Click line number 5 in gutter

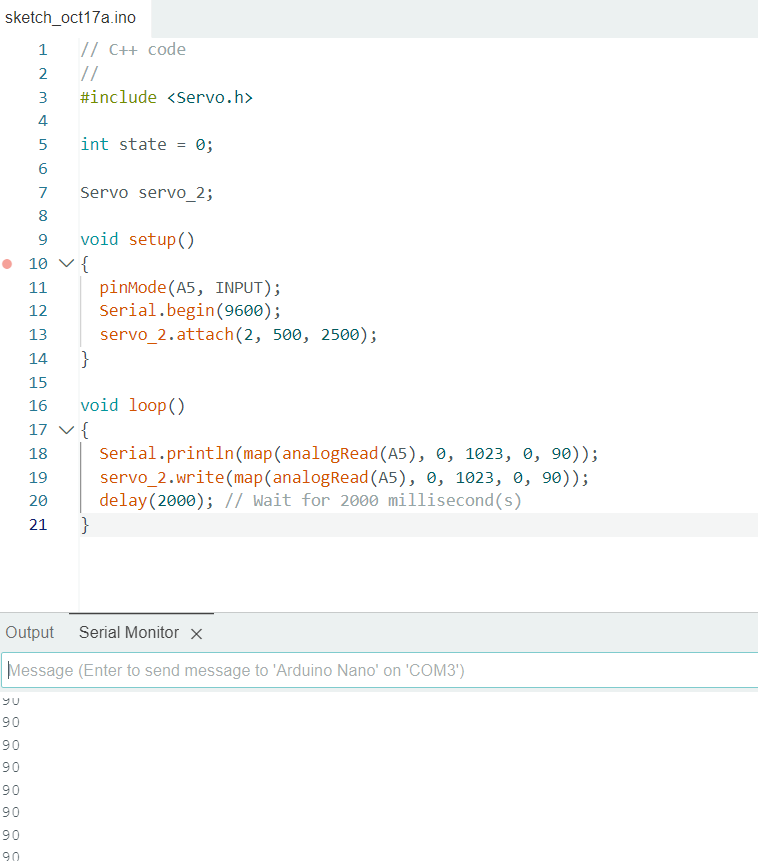pos(43,145)
